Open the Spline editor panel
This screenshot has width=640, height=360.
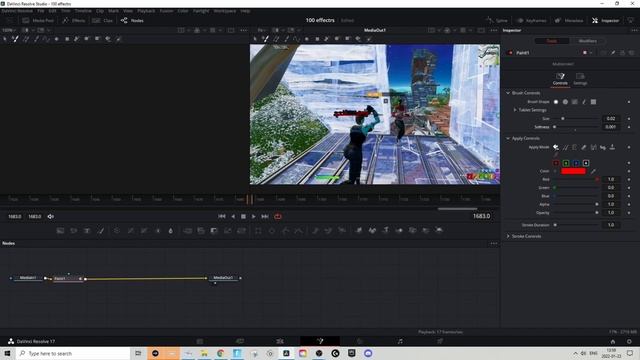pyautogui.click(x=497, y=20)
